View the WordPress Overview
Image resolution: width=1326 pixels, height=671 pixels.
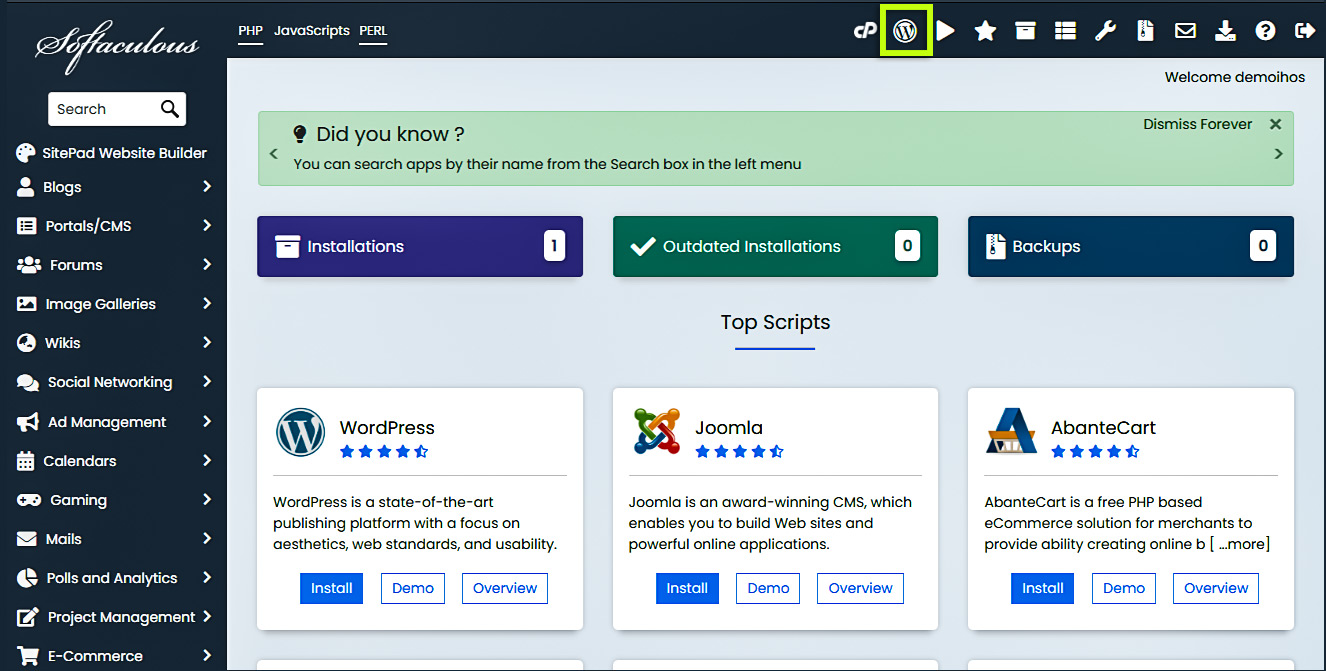505,588
